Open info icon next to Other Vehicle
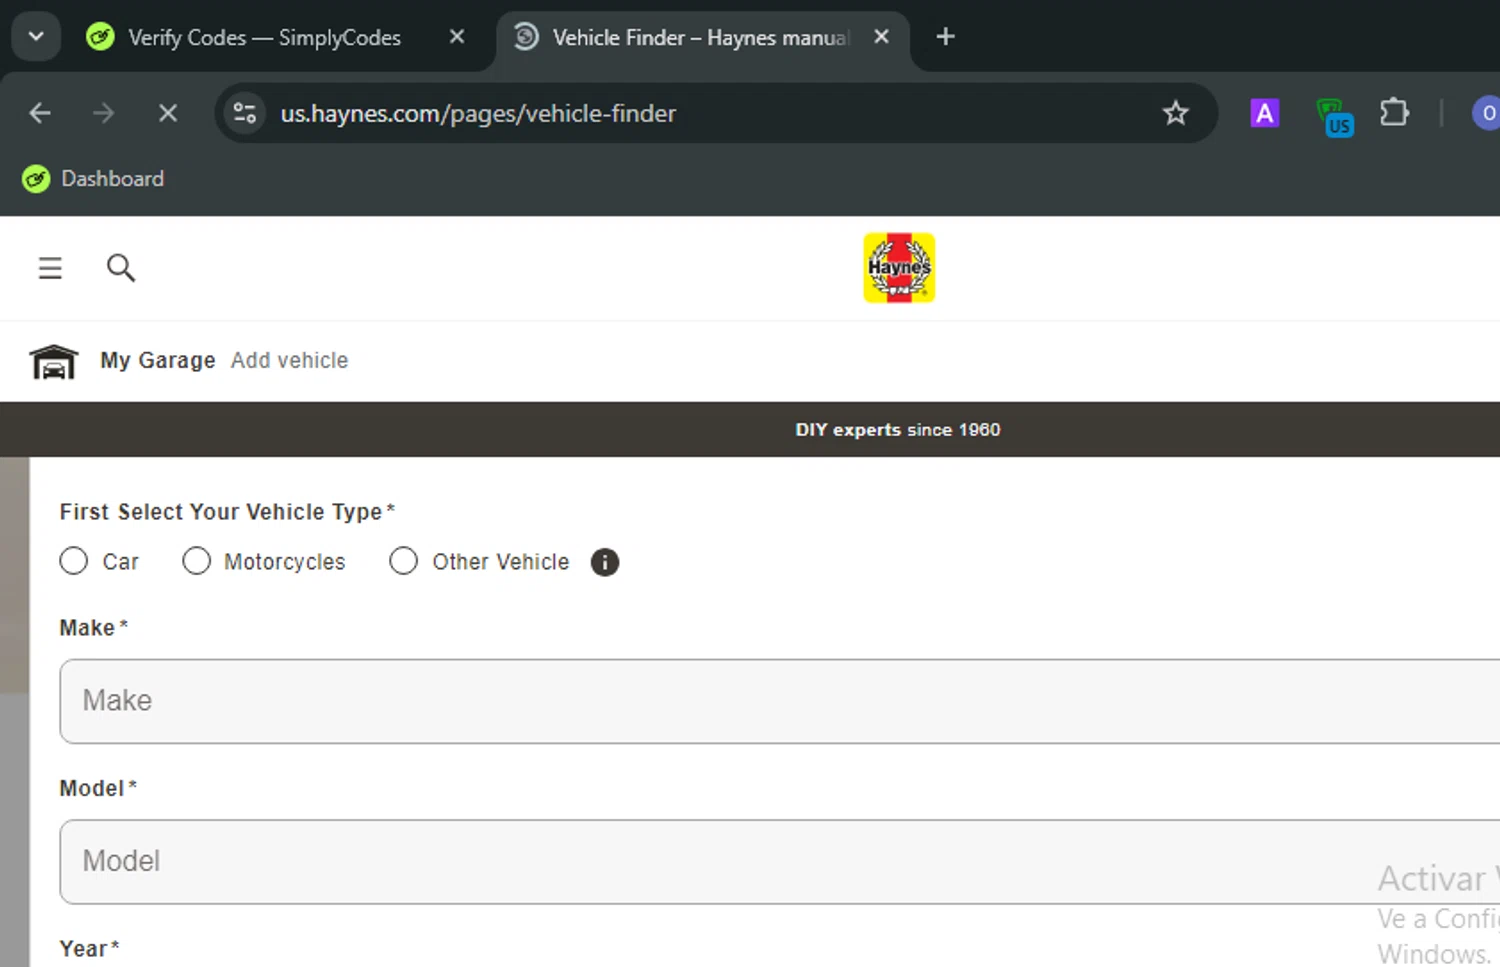Viewport: 1500px width, 967px height. click(x=605, y=562)
